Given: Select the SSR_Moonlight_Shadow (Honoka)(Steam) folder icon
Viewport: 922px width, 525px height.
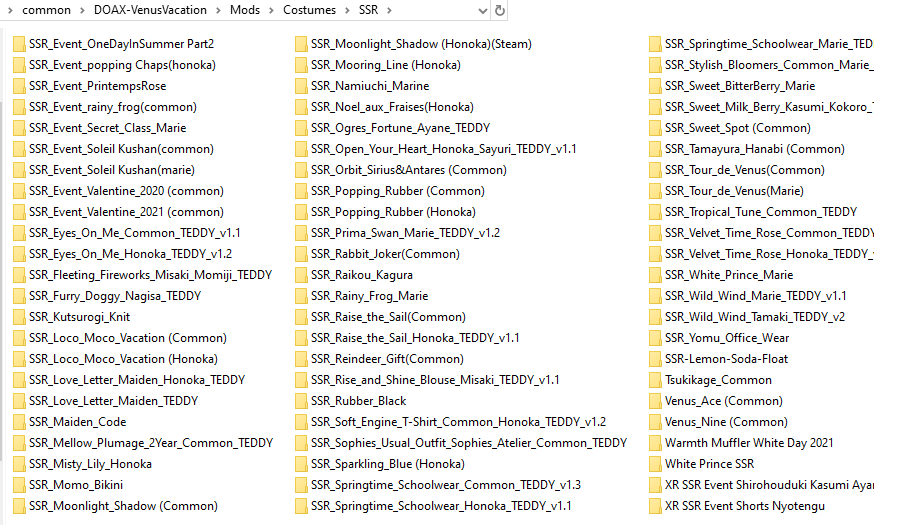Looking at the screenshot, I should click(301, 44).
